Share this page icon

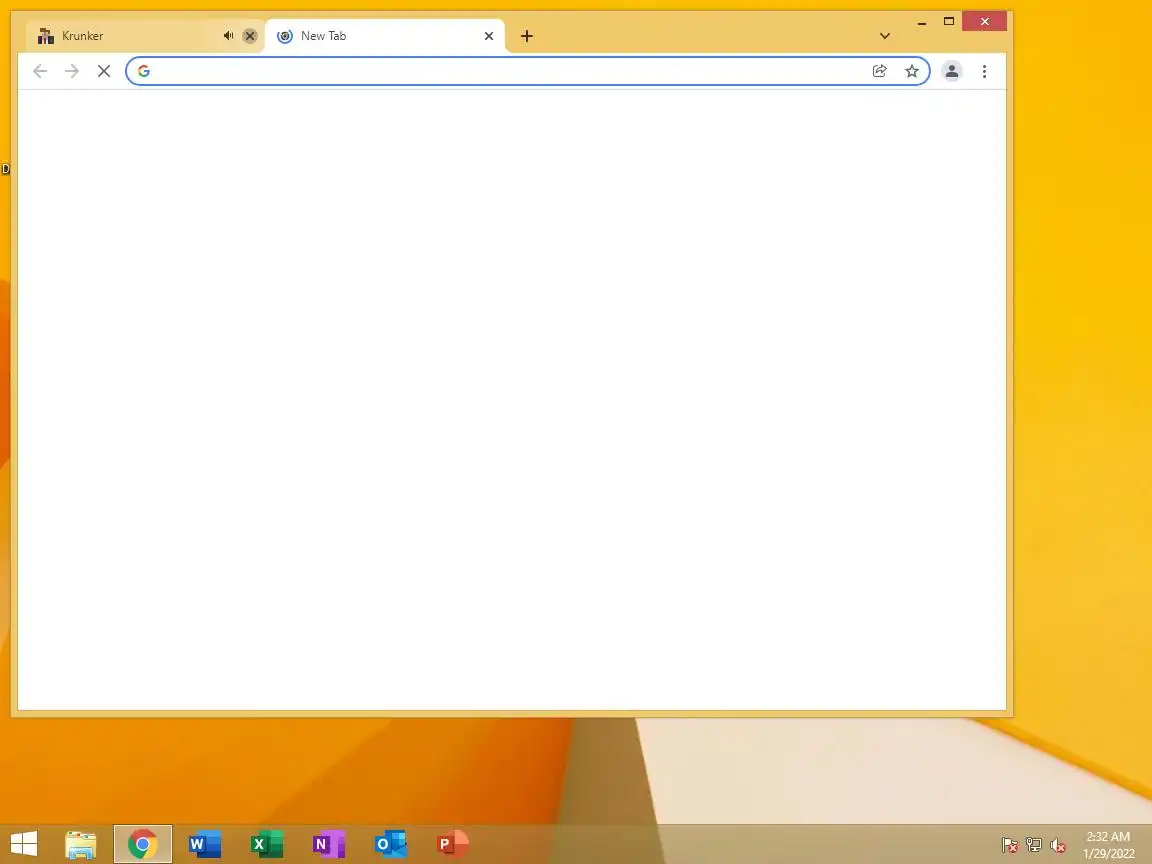[879, 71]
